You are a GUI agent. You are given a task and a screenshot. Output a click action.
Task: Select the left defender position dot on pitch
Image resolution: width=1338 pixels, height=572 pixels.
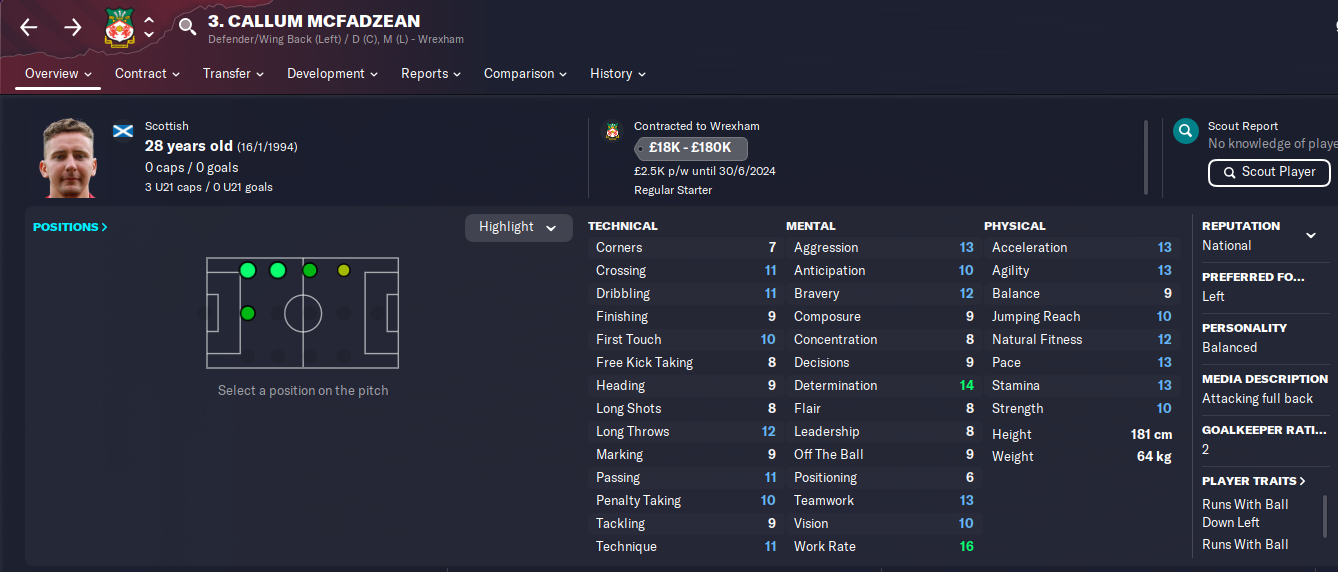click(248, 270)
